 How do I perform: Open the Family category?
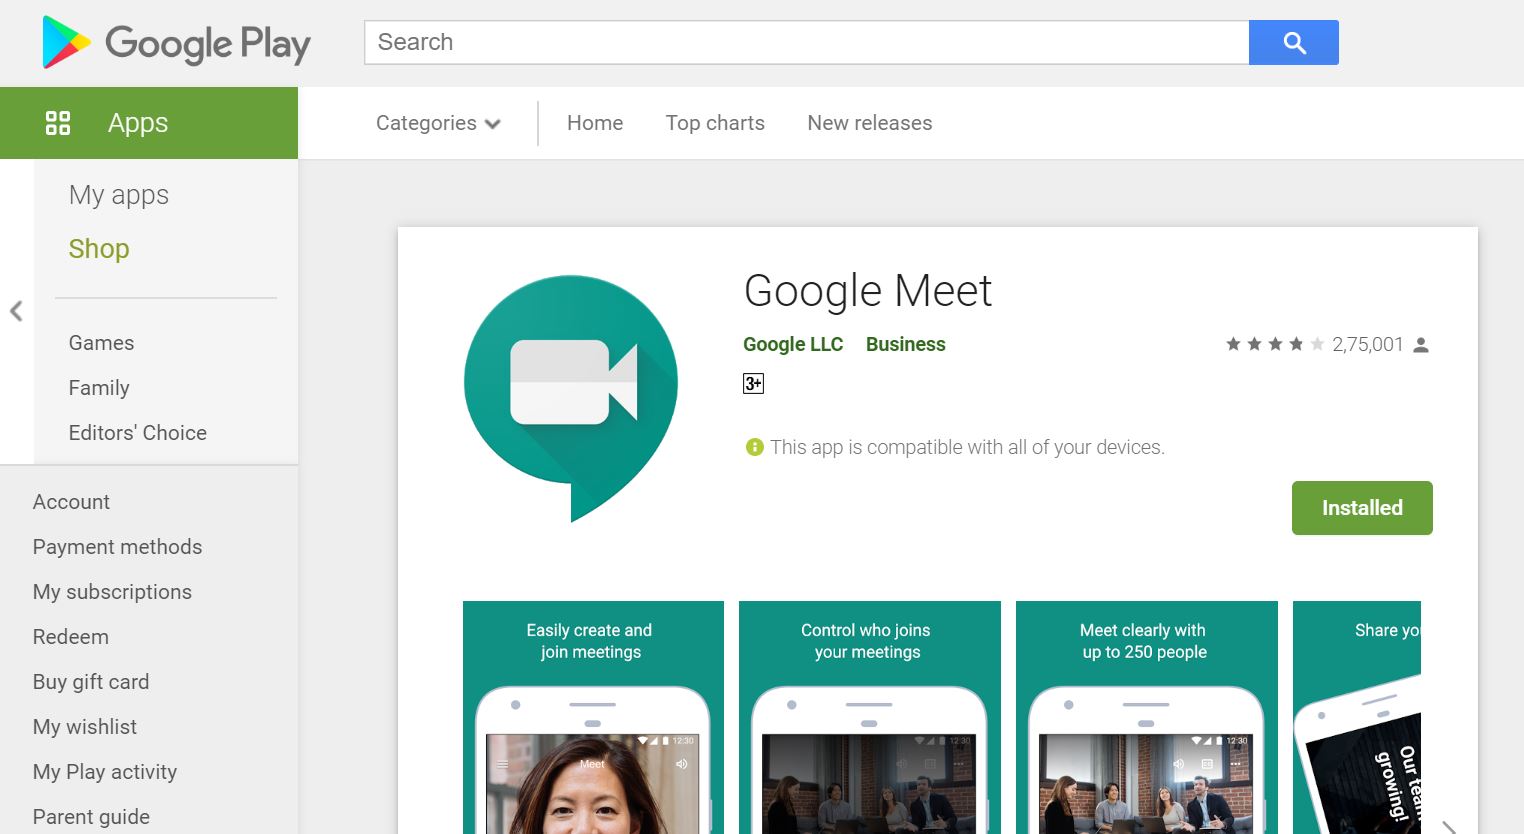(x=99, y=388)
